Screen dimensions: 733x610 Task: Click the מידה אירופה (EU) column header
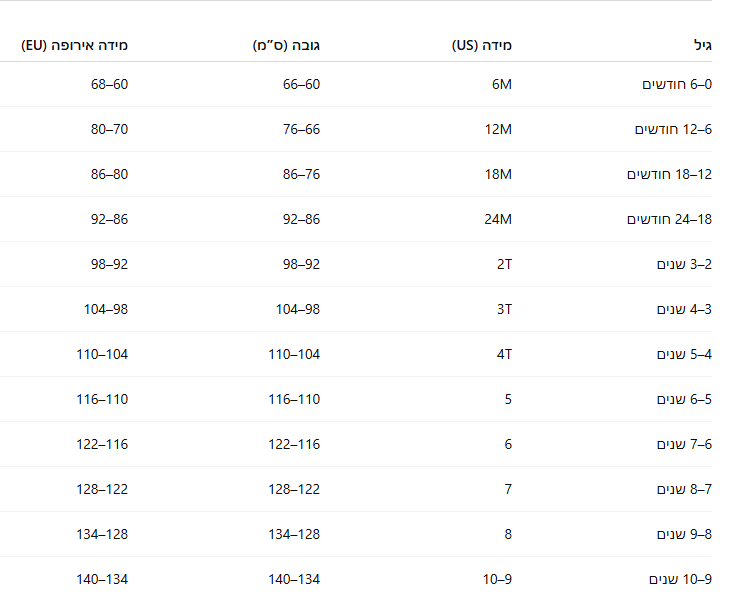point(74,45)
